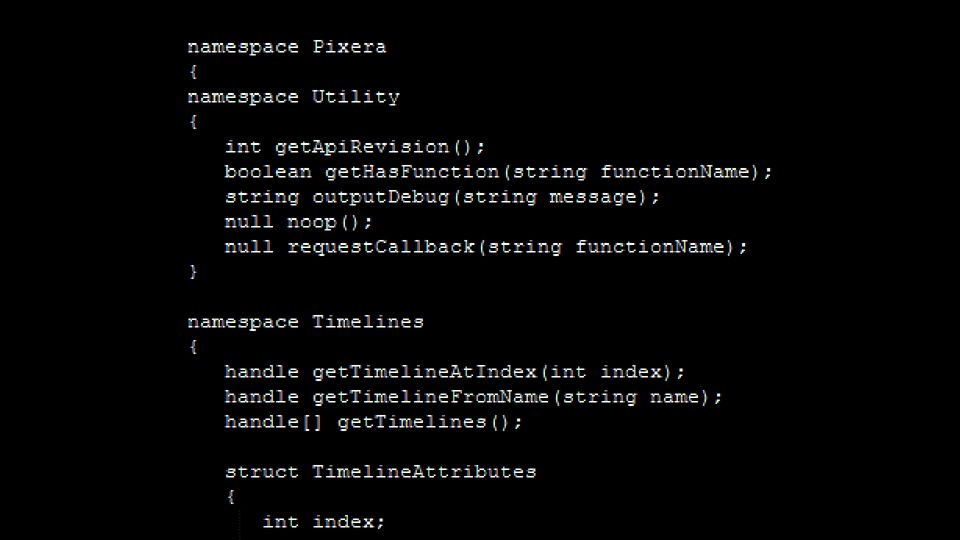Click the opening brace under struct TimelineAttributes

pos(231,497)
